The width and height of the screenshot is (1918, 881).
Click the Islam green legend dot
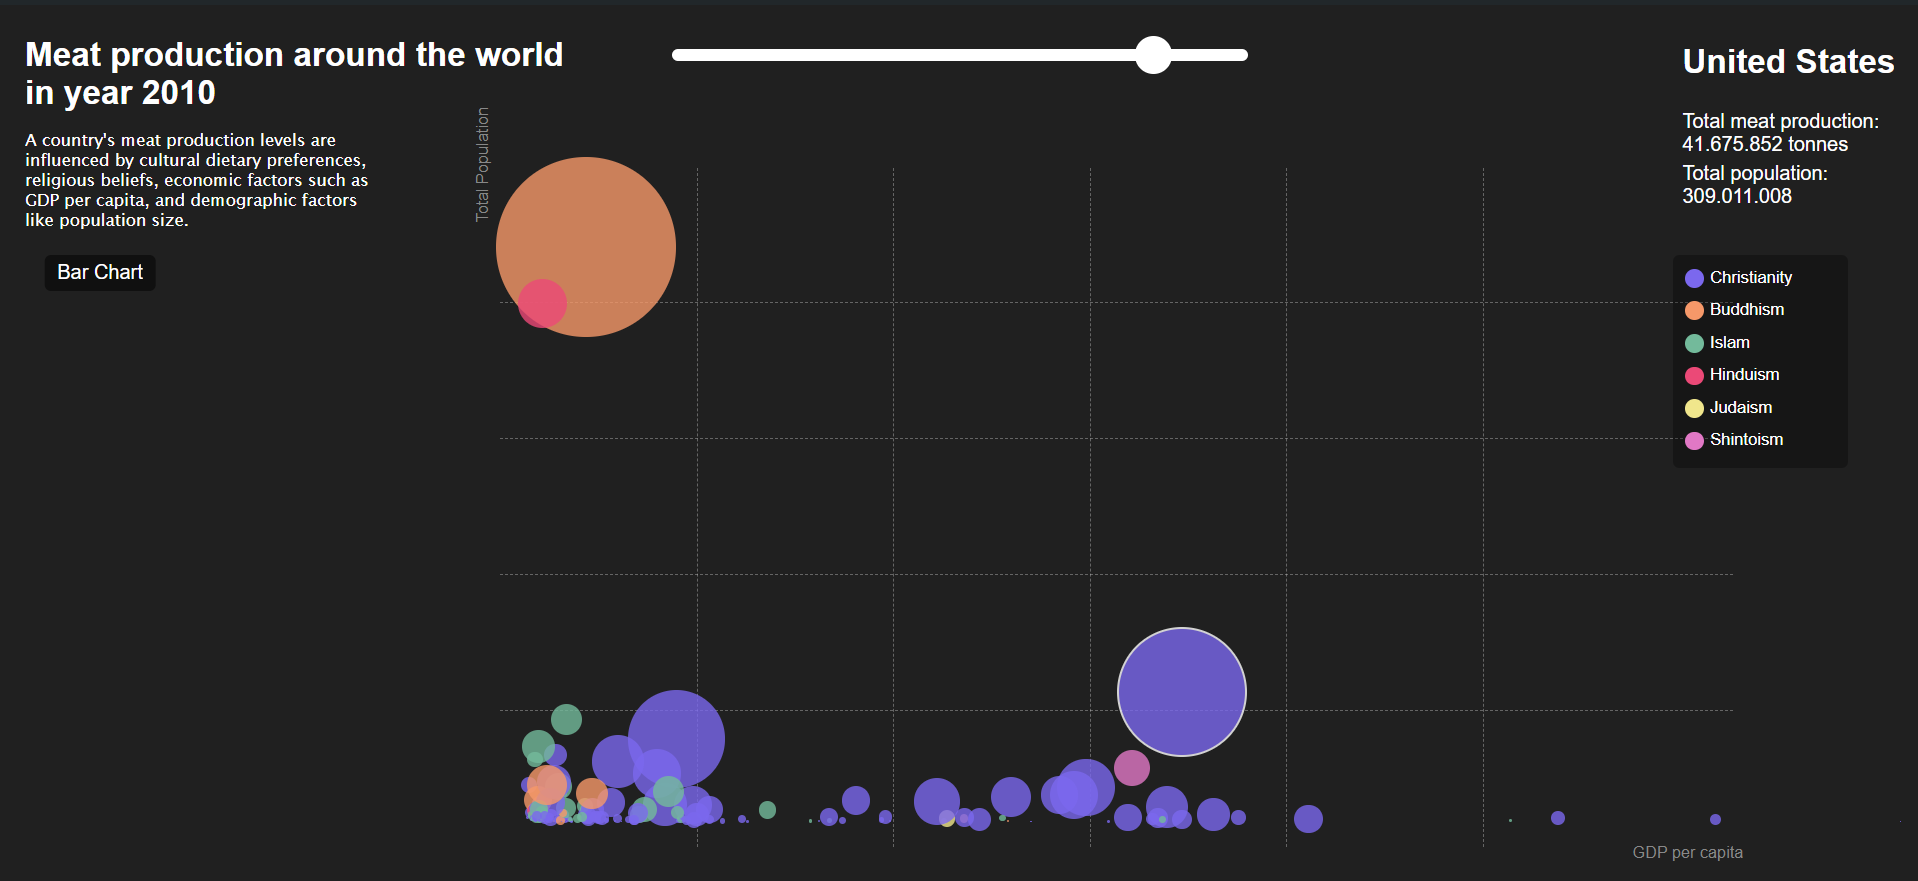[1694, 343]
